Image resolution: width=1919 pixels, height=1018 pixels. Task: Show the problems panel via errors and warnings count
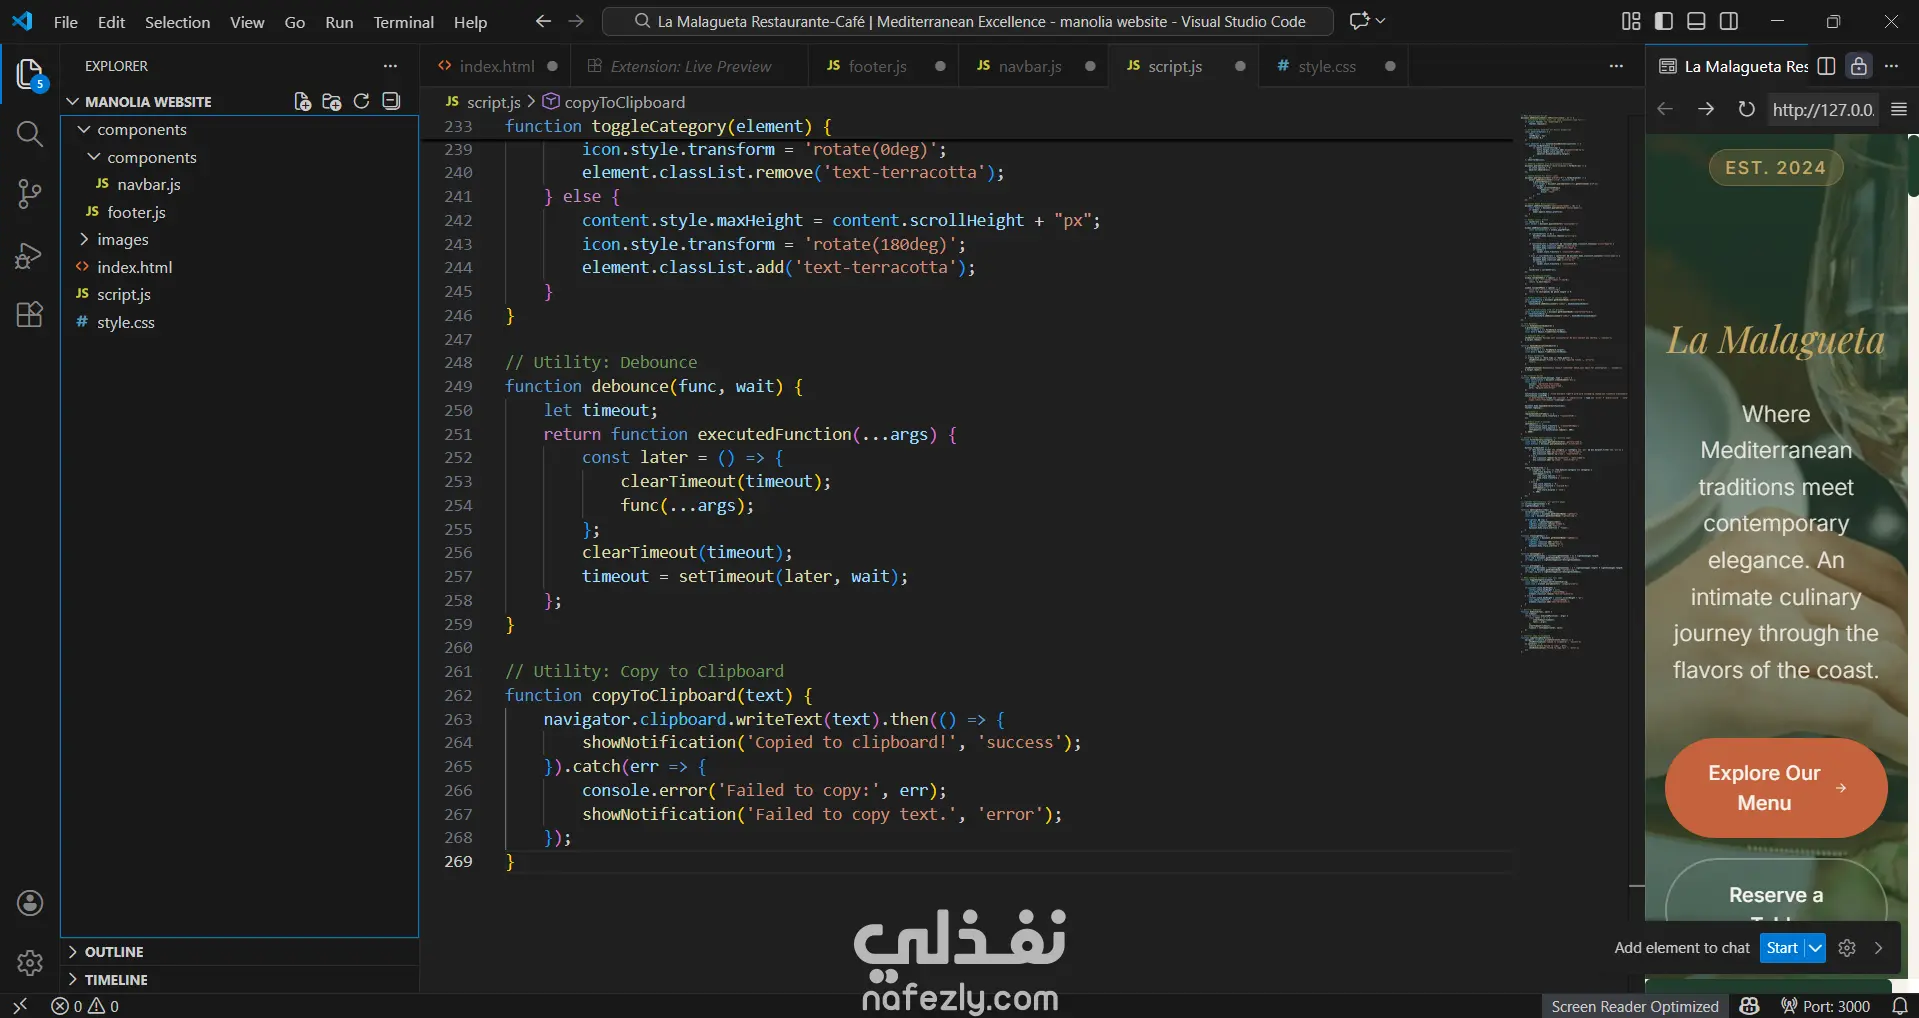85,1006
